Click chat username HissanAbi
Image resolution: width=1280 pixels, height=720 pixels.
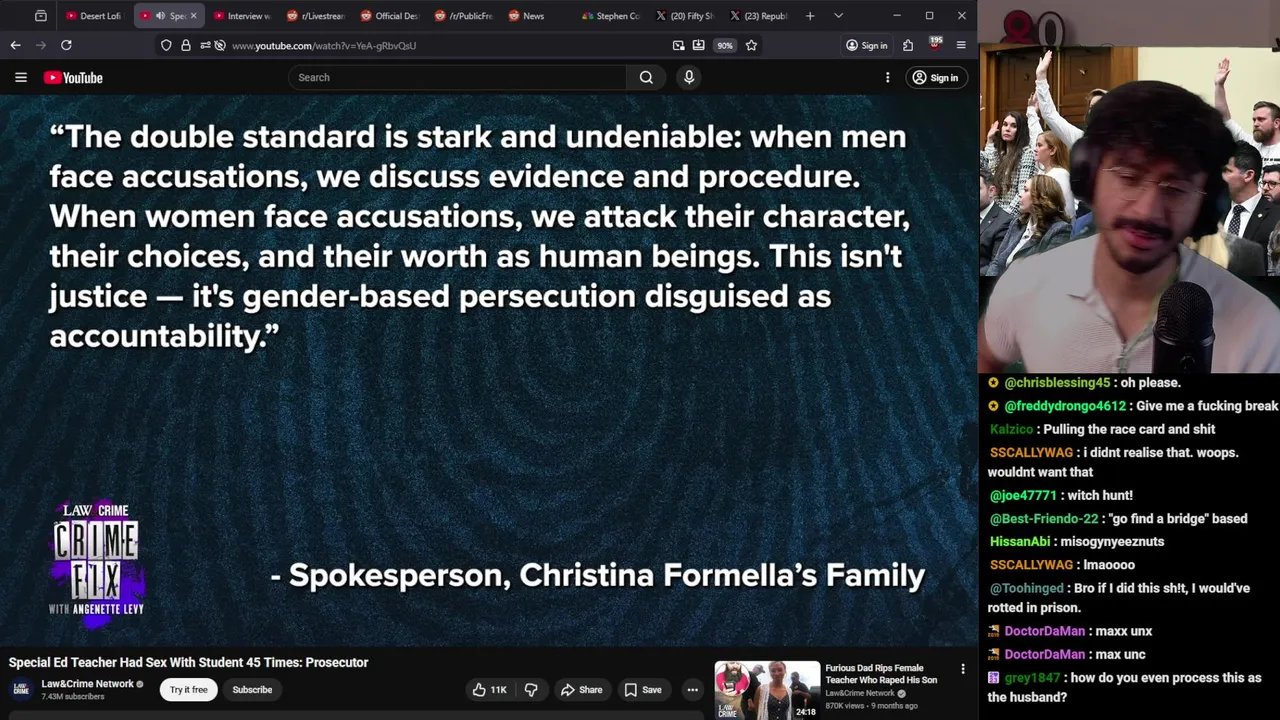(x=1020, y=541)
